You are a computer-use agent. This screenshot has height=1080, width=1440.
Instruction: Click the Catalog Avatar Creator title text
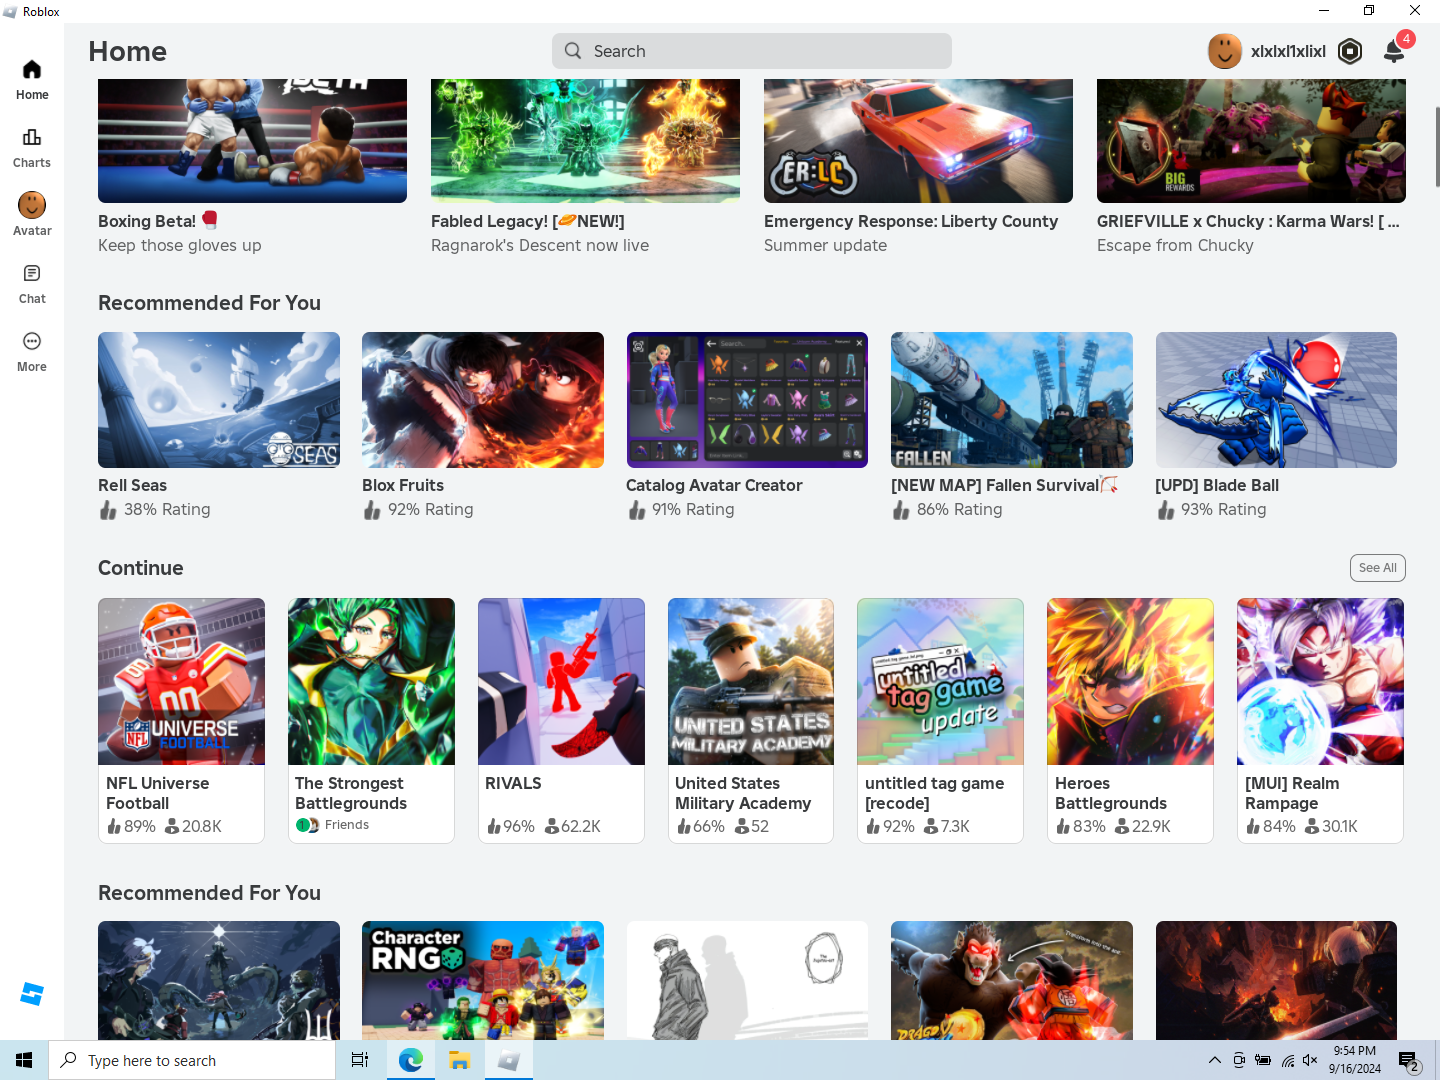pos(714,485)
